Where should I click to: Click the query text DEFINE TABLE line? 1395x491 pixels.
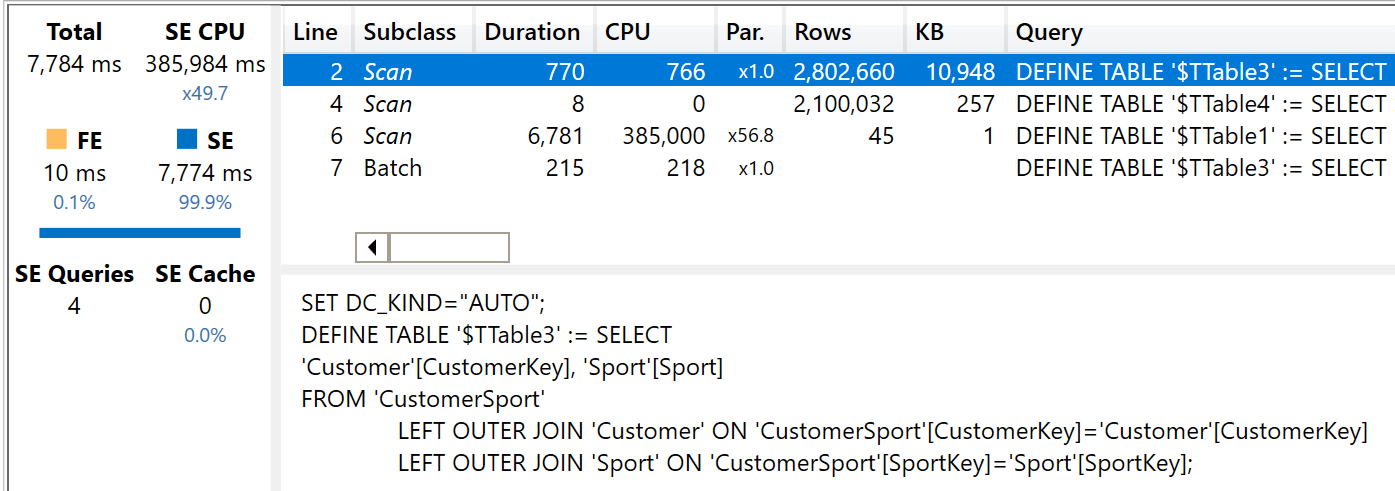(x=486, y=335)
